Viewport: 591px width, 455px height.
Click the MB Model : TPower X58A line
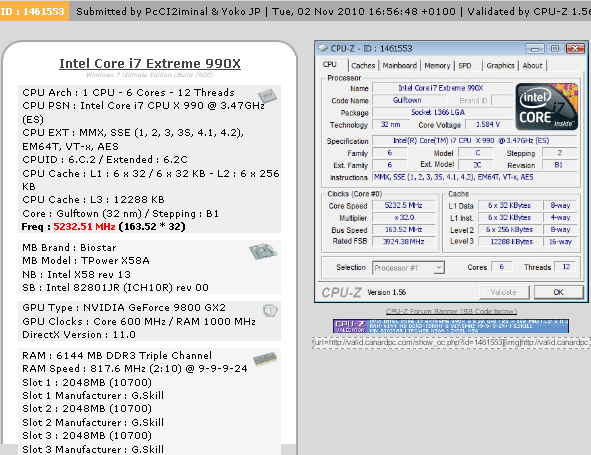coord(86,261)
